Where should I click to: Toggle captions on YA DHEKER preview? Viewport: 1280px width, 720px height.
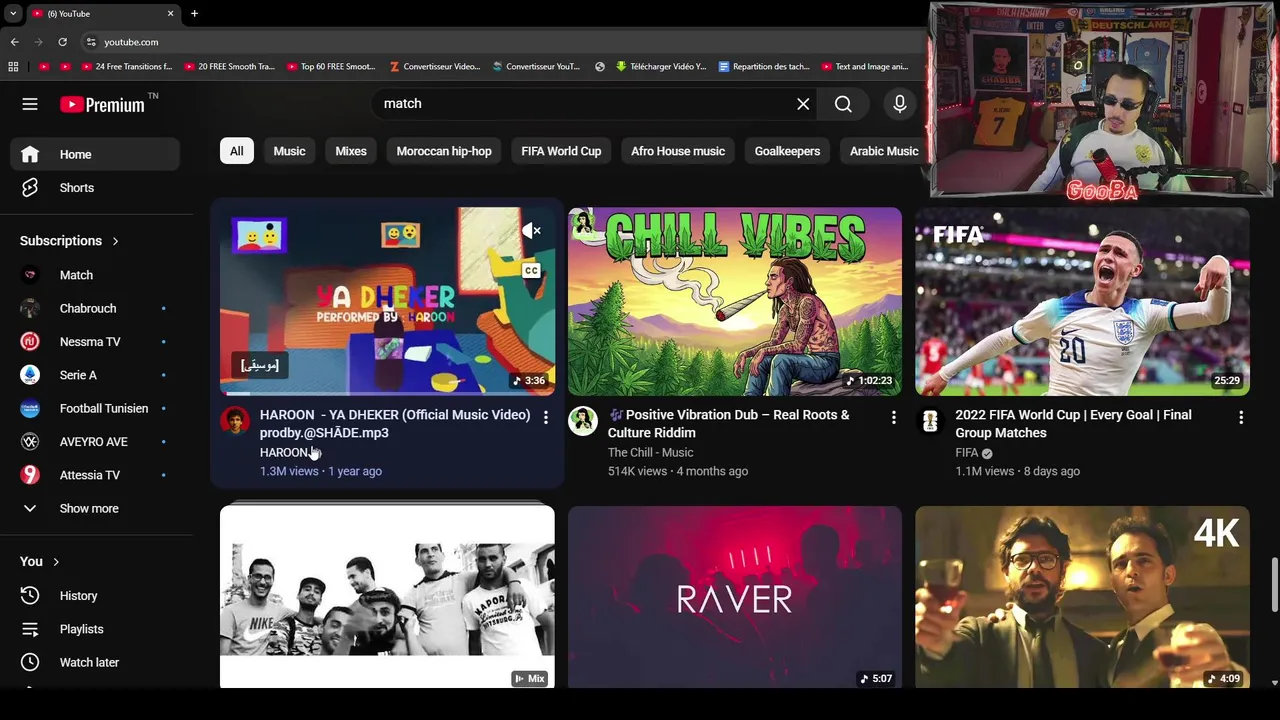[532, 271]
